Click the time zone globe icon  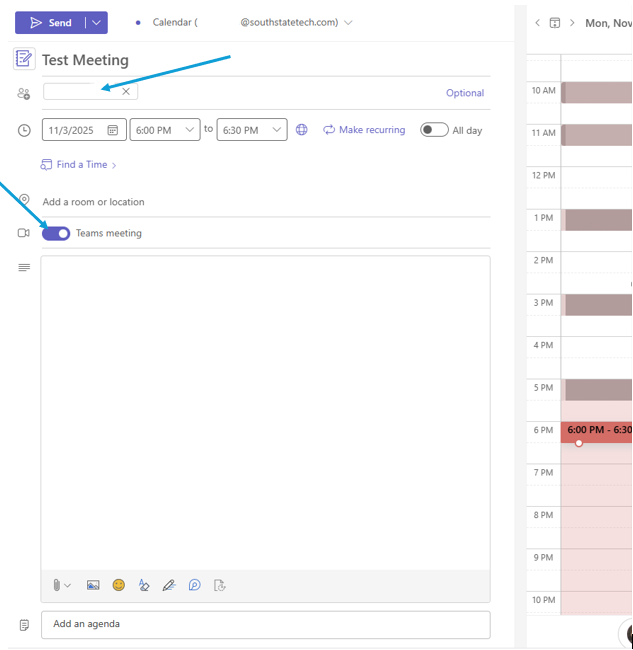pyautogui.click(x=302, y=130)
